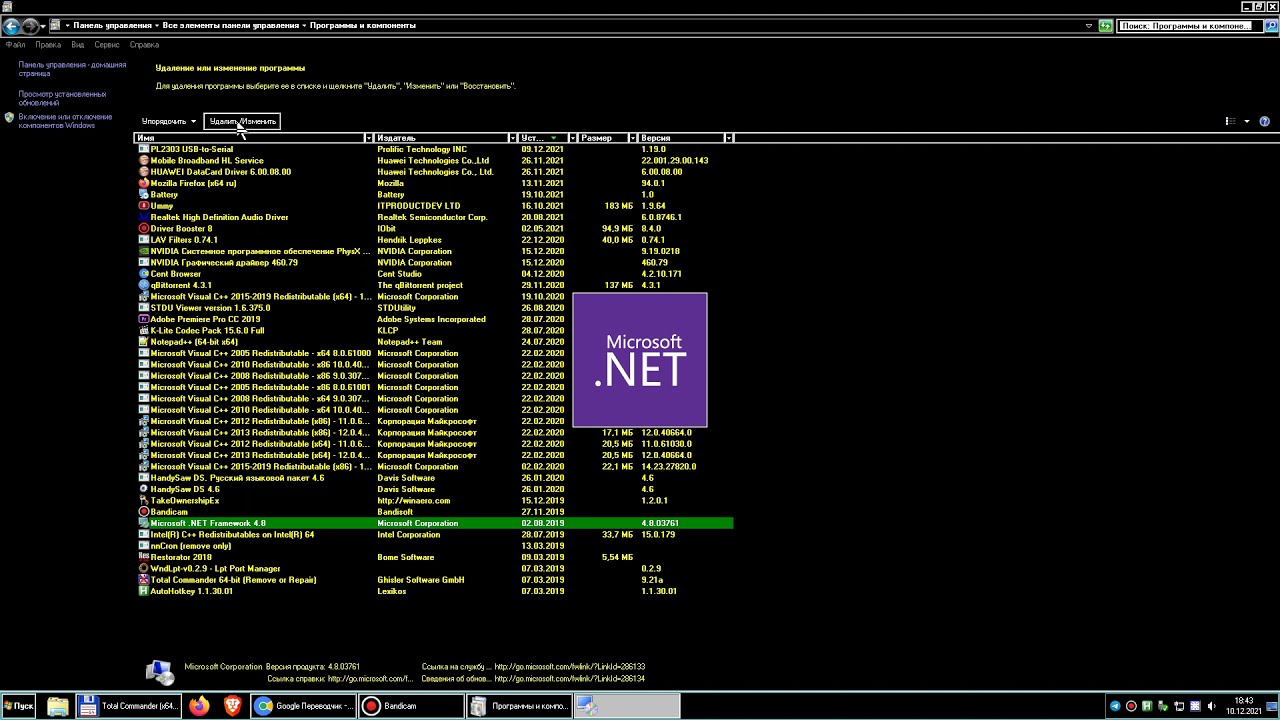Open the view options dropdown arrow
1280x720 pixels.
point(1246,121)
